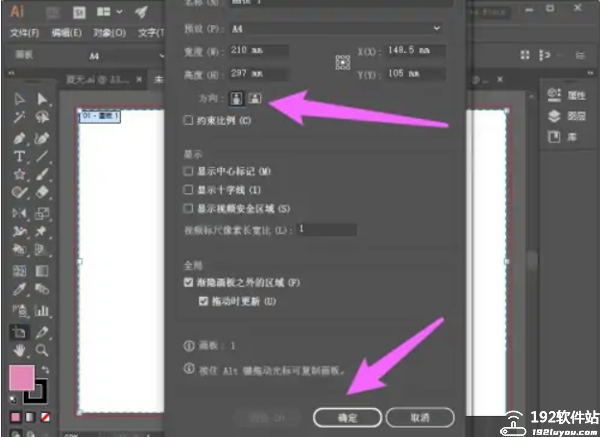This screenshot has width=600, height=437.
Task: Select the Column Graph tool
Action: coord(42,310)
